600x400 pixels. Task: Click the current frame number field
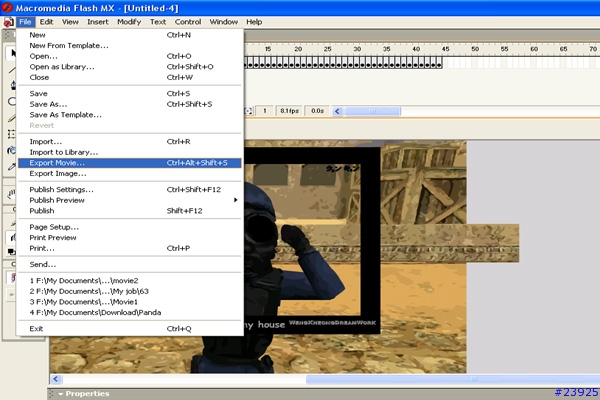tap(264, 111)
